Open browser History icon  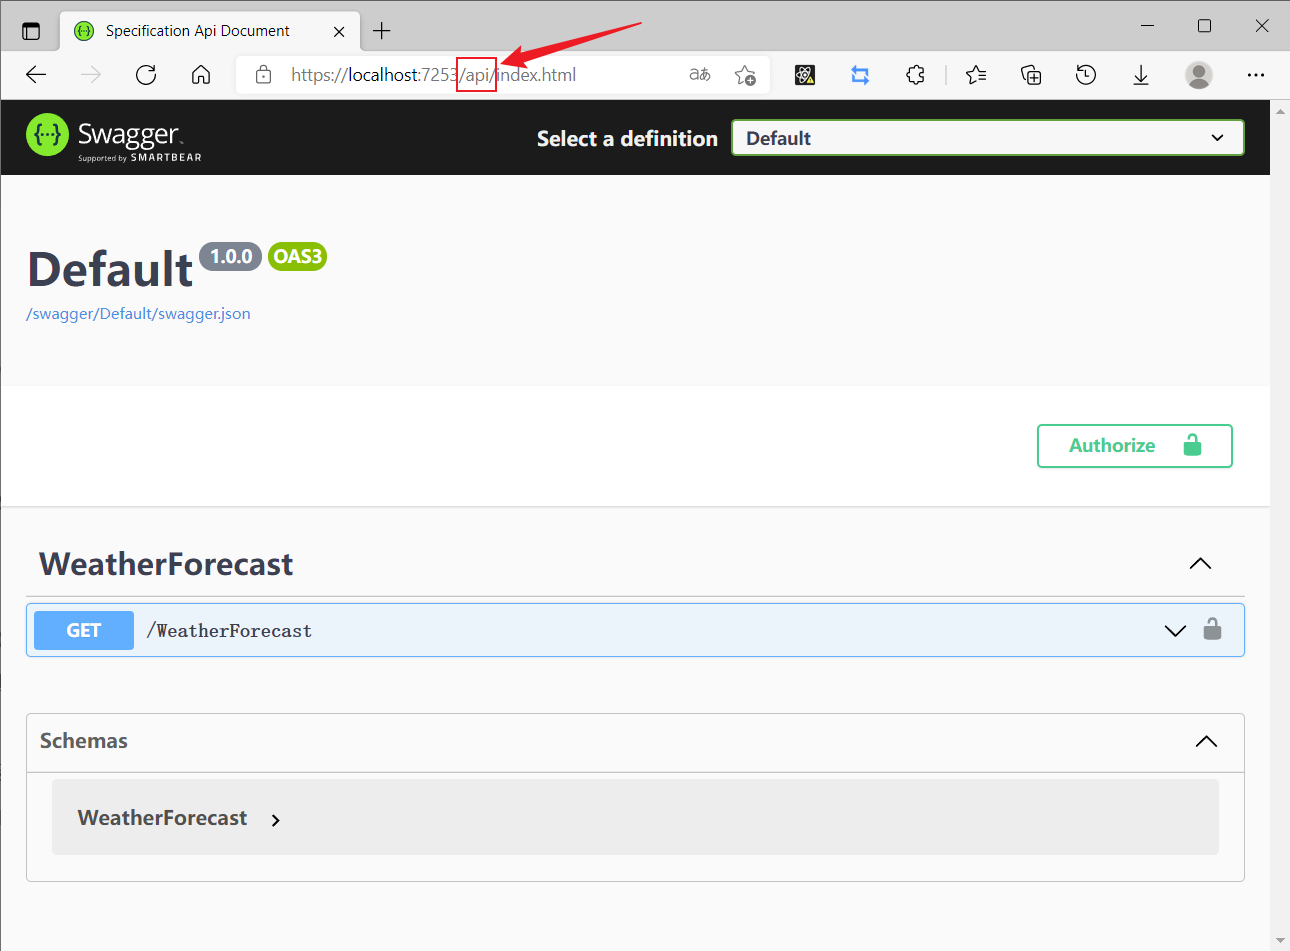click(1086, 75)
